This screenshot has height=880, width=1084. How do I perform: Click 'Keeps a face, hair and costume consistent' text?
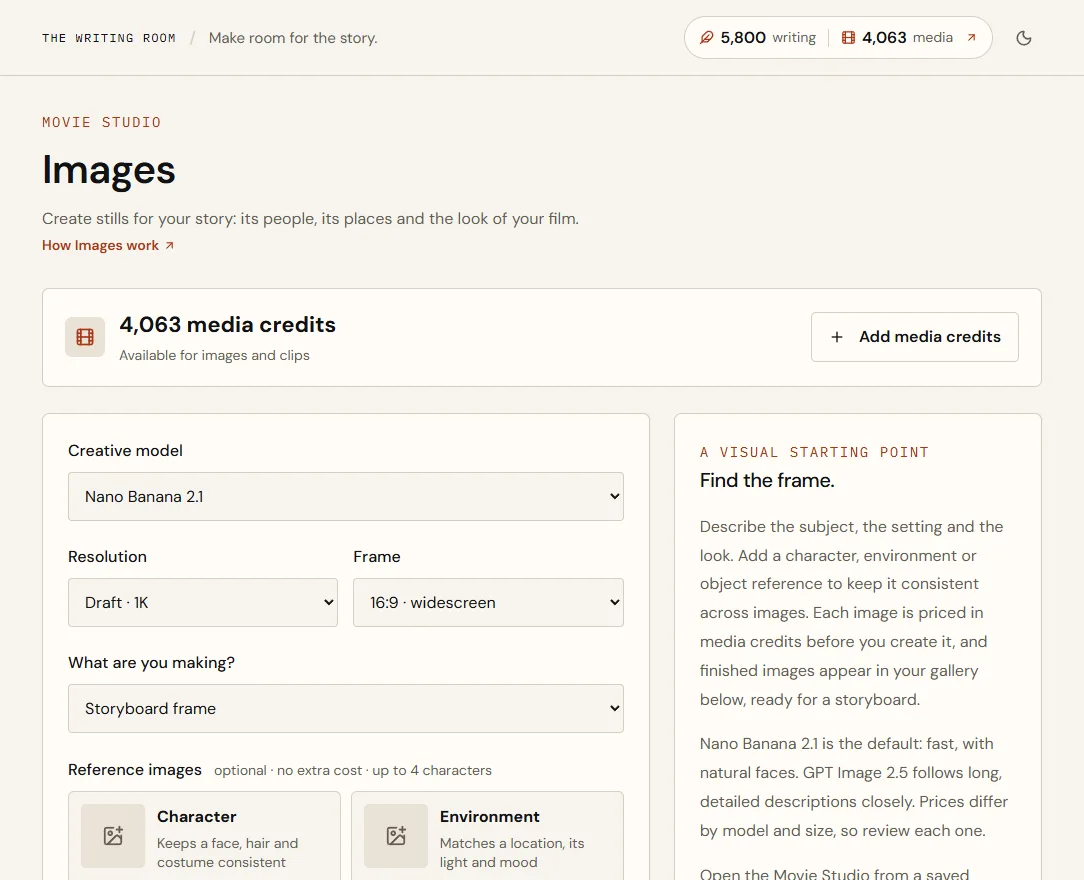[x=227, y=853]
